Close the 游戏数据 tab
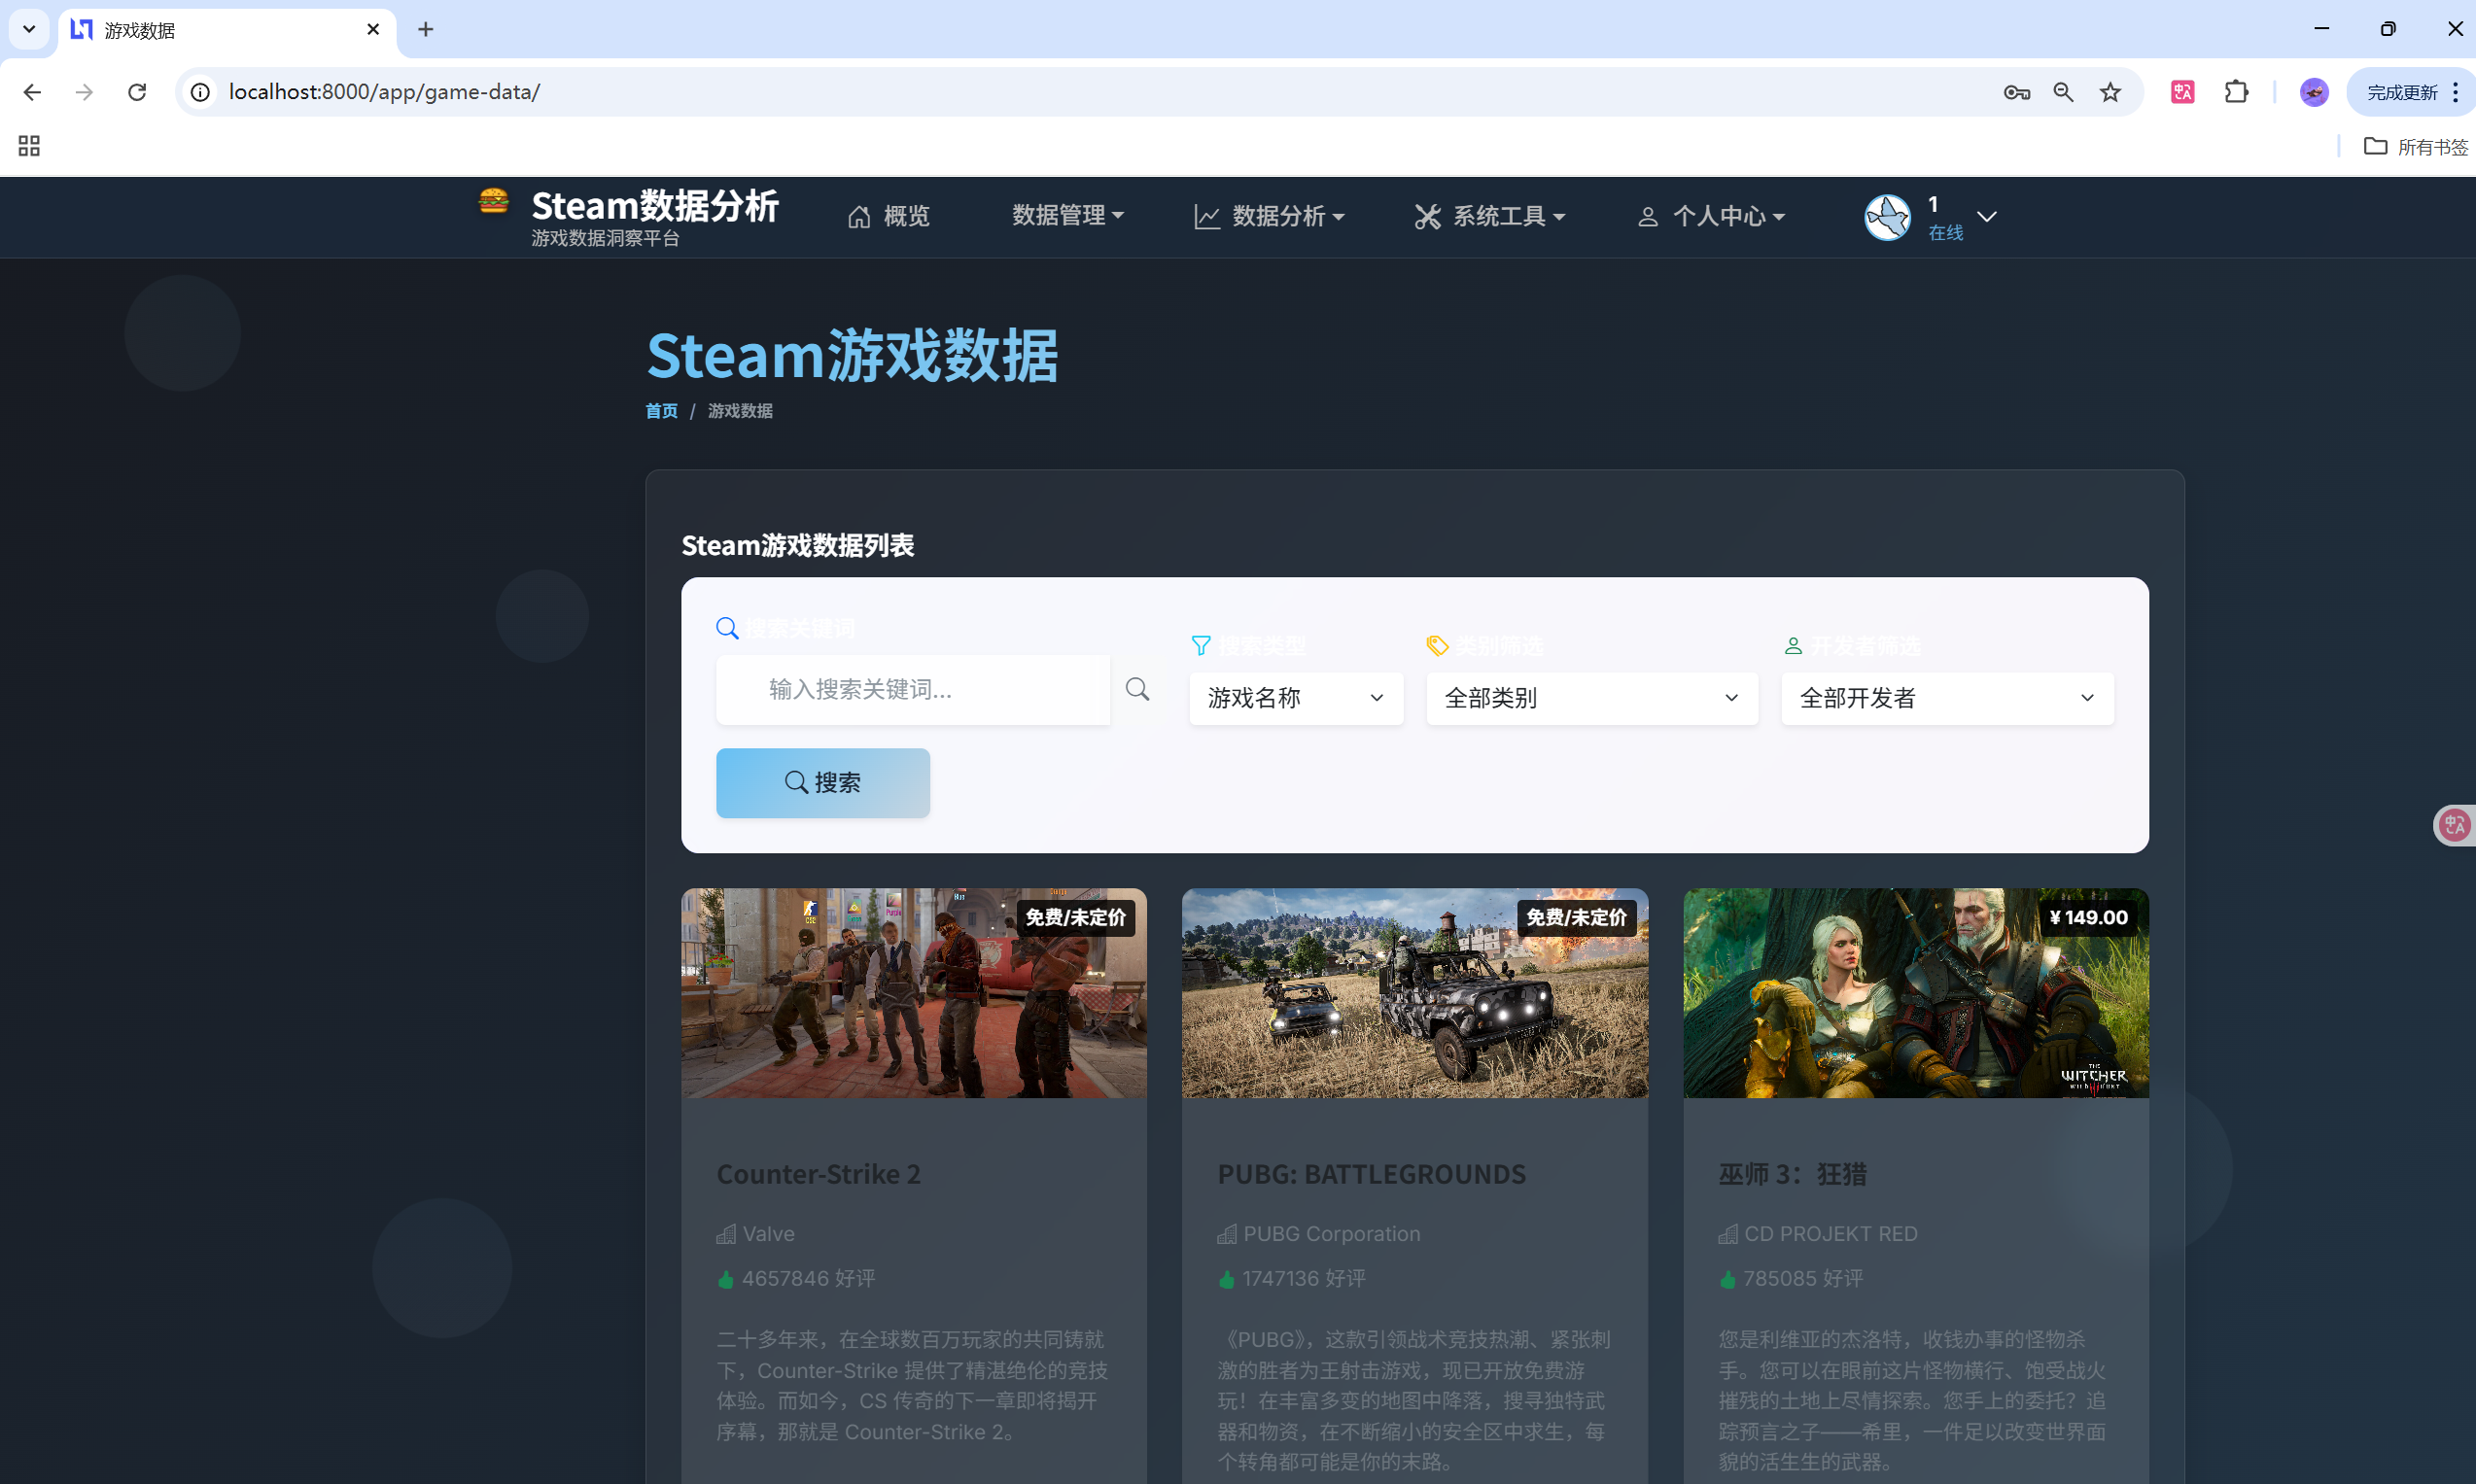This screenshot has width=2476, height=1484. [373, 30]
